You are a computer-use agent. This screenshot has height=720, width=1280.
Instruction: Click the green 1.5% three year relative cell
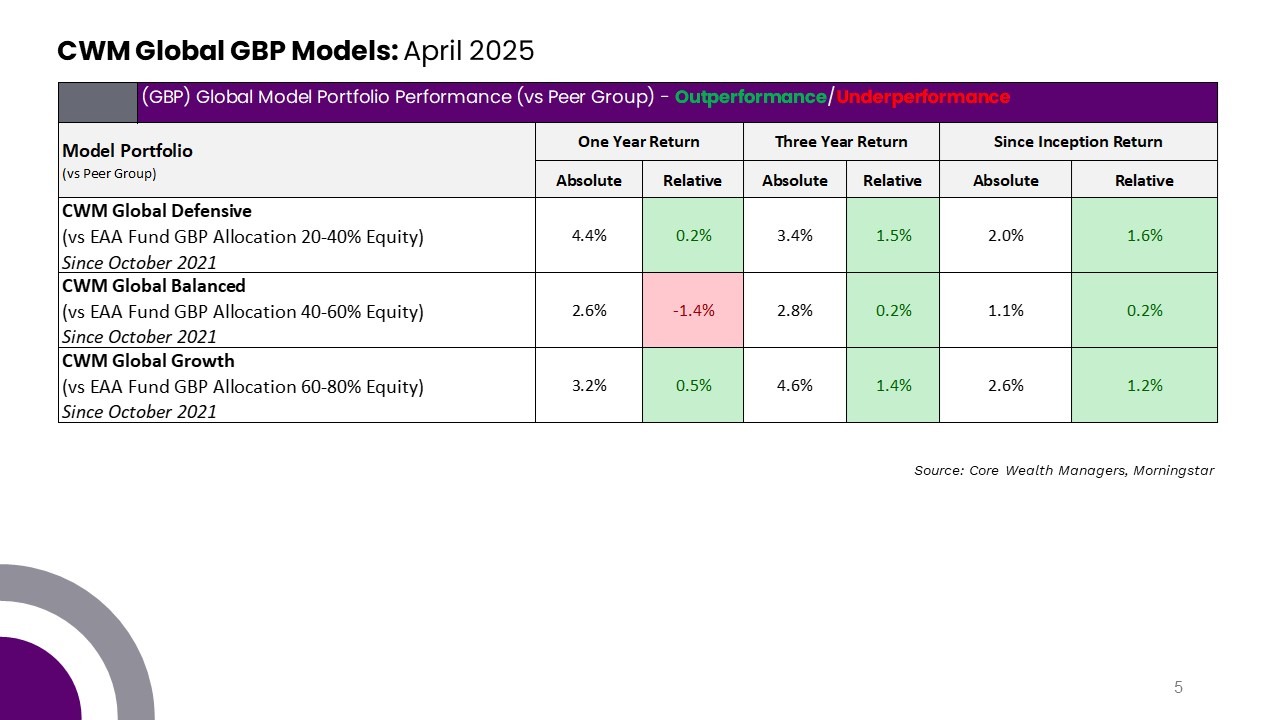point(892,236)
